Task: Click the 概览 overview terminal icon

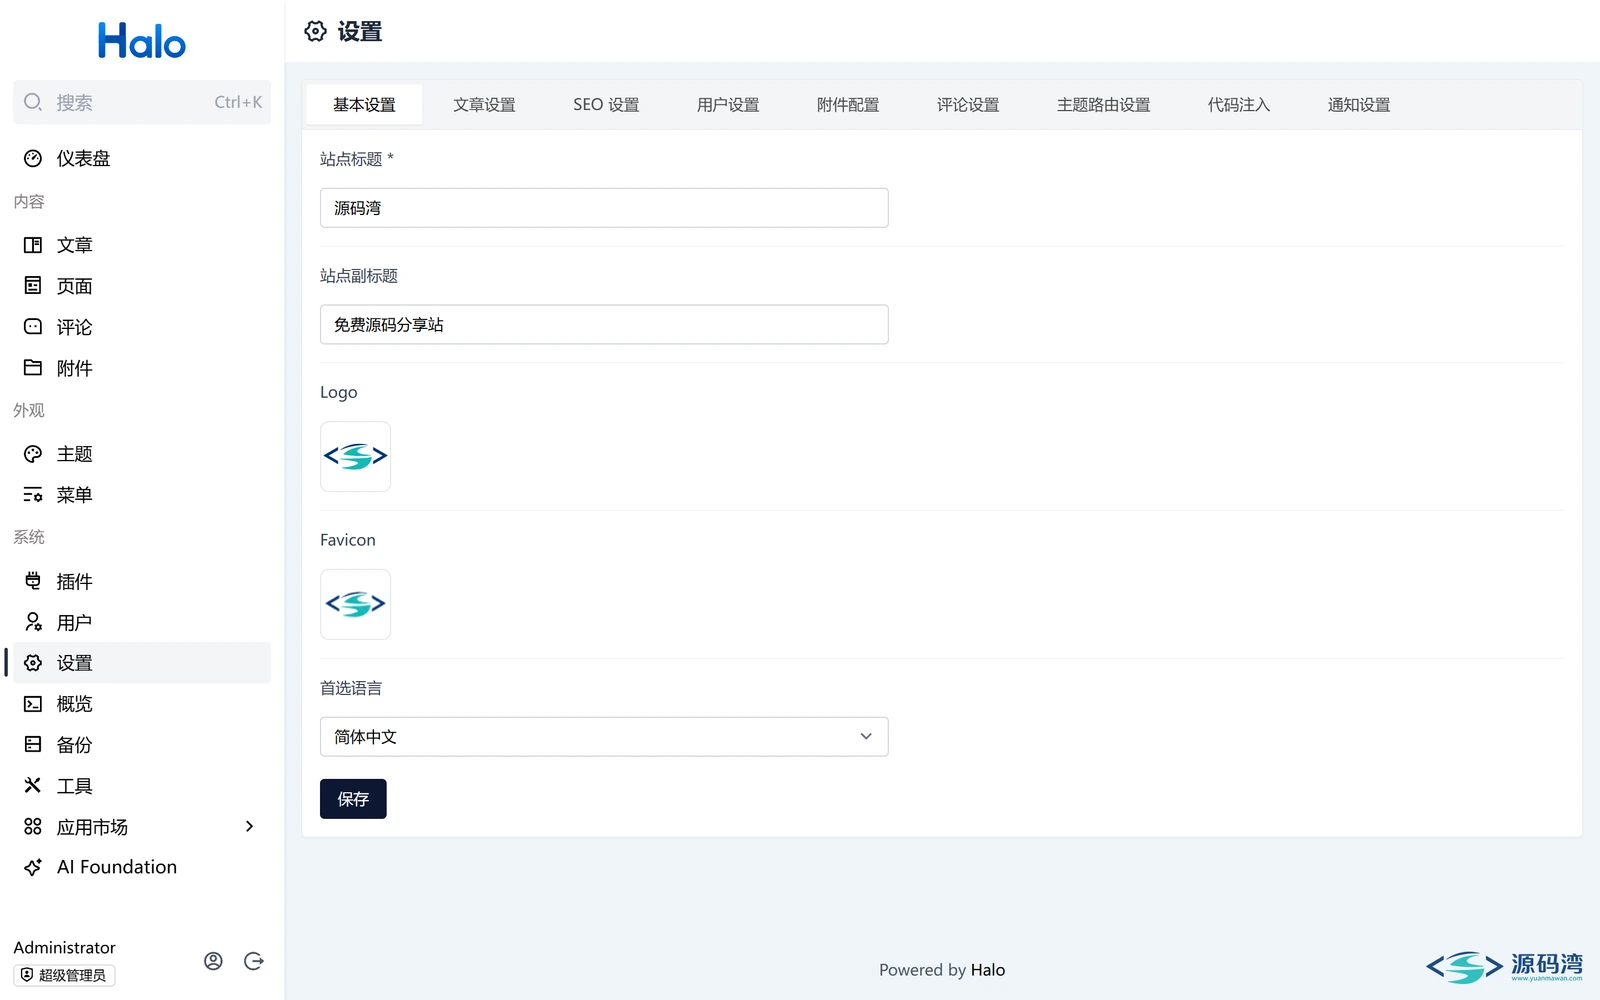Action: point(33,704)
